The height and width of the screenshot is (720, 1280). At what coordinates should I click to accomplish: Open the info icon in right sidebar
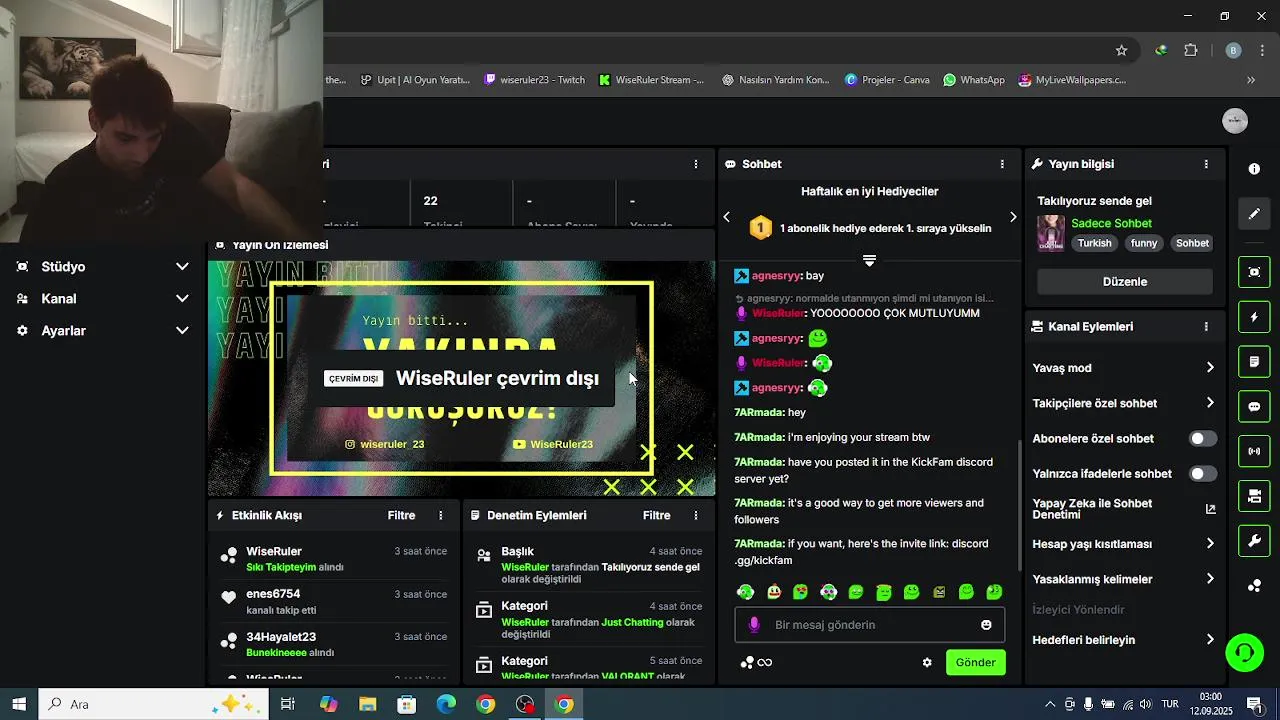click(x=1254, y=169)
